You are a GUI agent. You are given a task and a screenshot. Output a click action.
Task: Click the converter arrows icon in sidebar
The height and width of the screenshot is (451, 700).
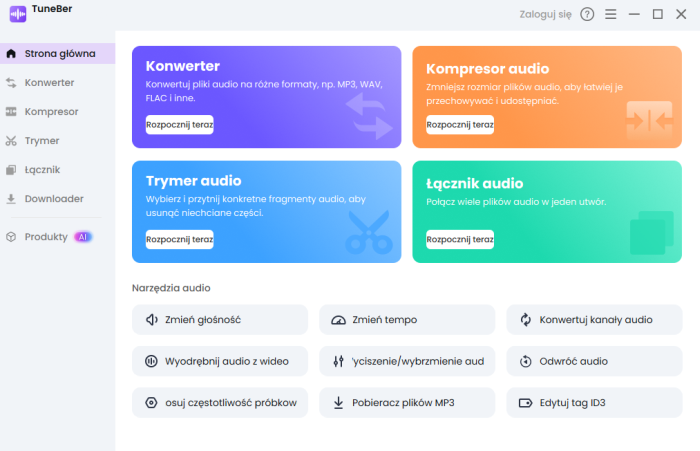tap(11, 83)
